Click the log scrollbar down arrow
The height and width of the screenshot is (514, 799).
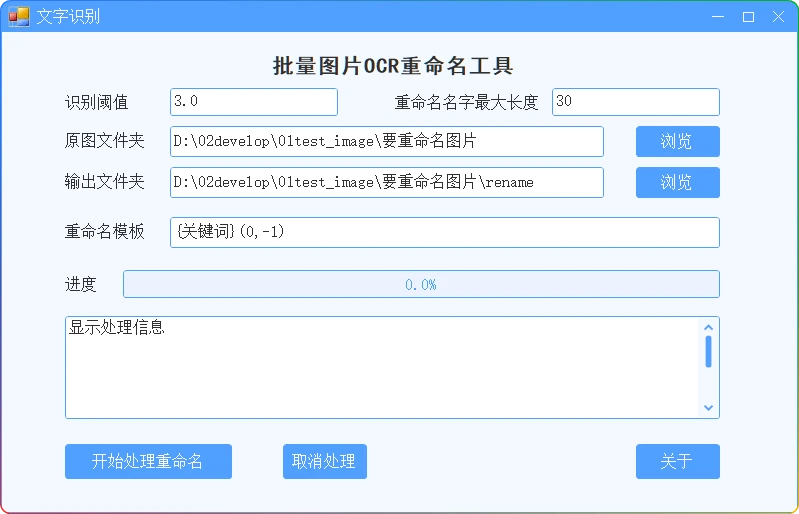708,408
